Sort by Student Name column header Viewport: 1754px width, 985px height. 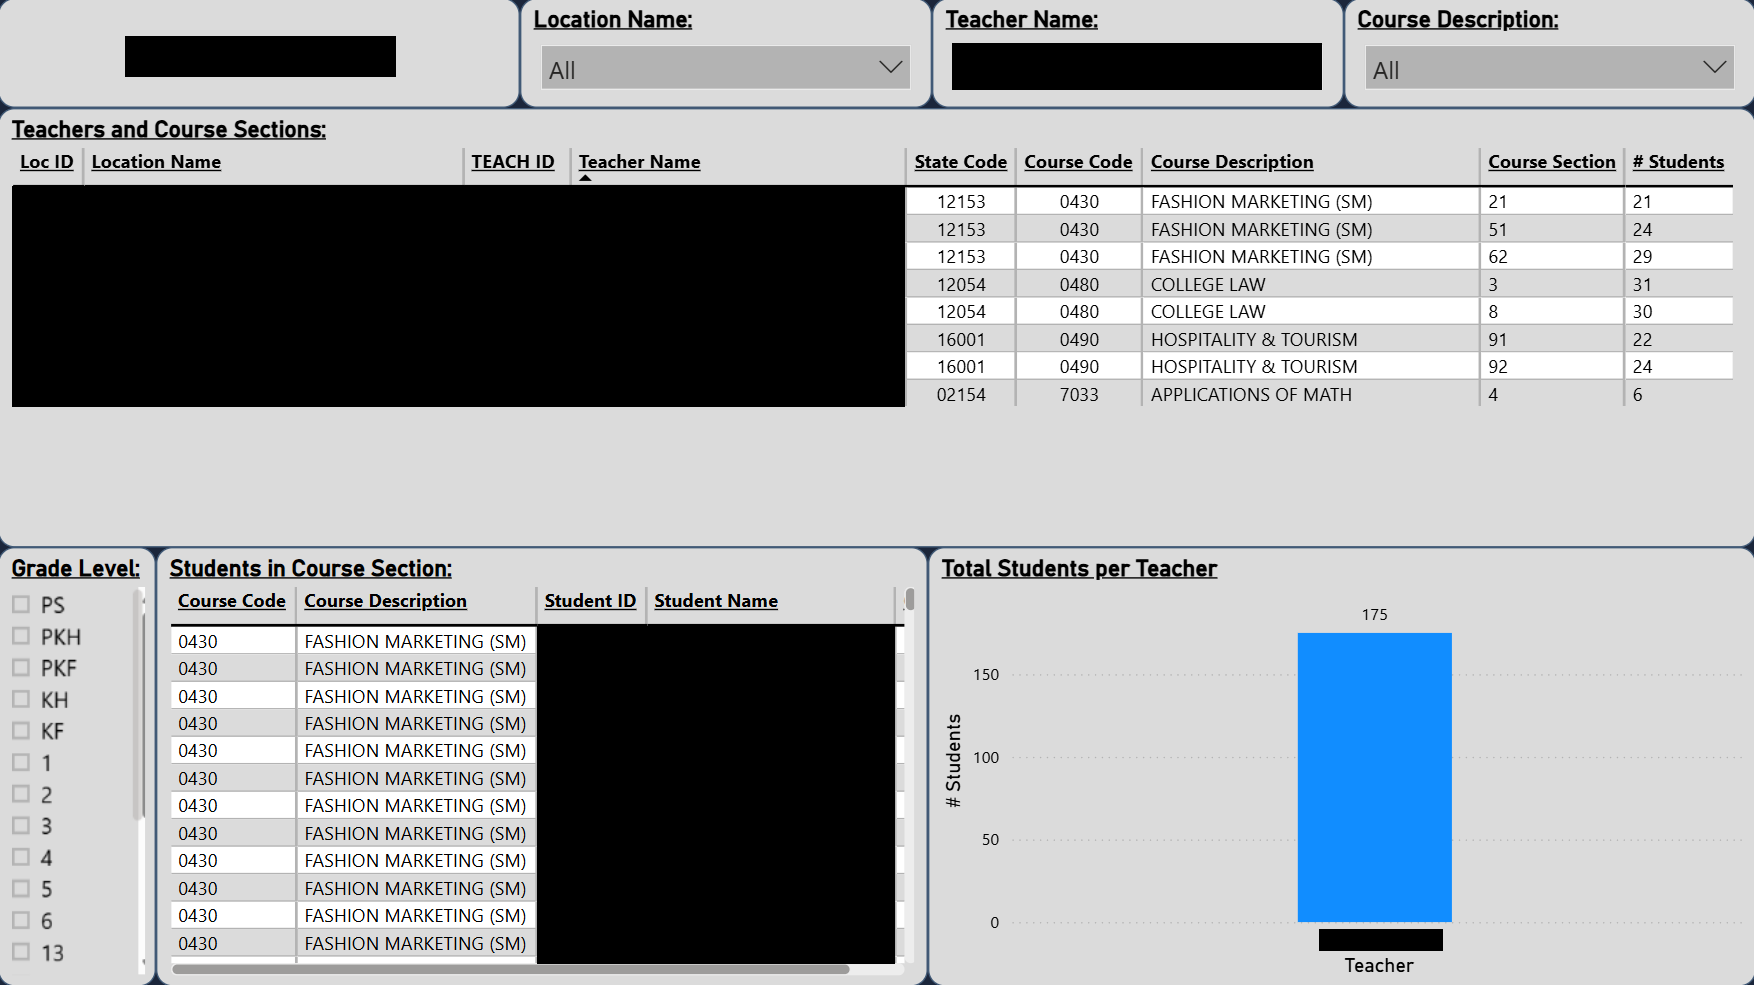tap(716, 601)
